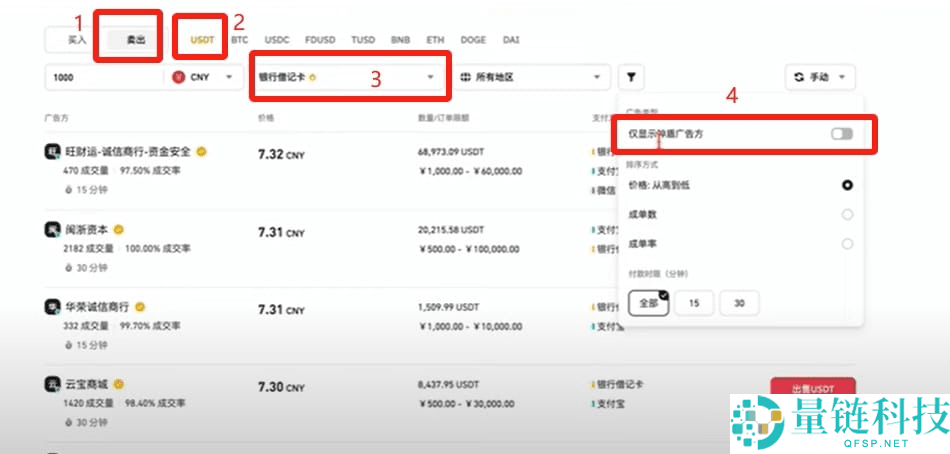Click limit ¥1,000.00 - ¥60,000.00

pyautogui.click(x=470, y=172)
